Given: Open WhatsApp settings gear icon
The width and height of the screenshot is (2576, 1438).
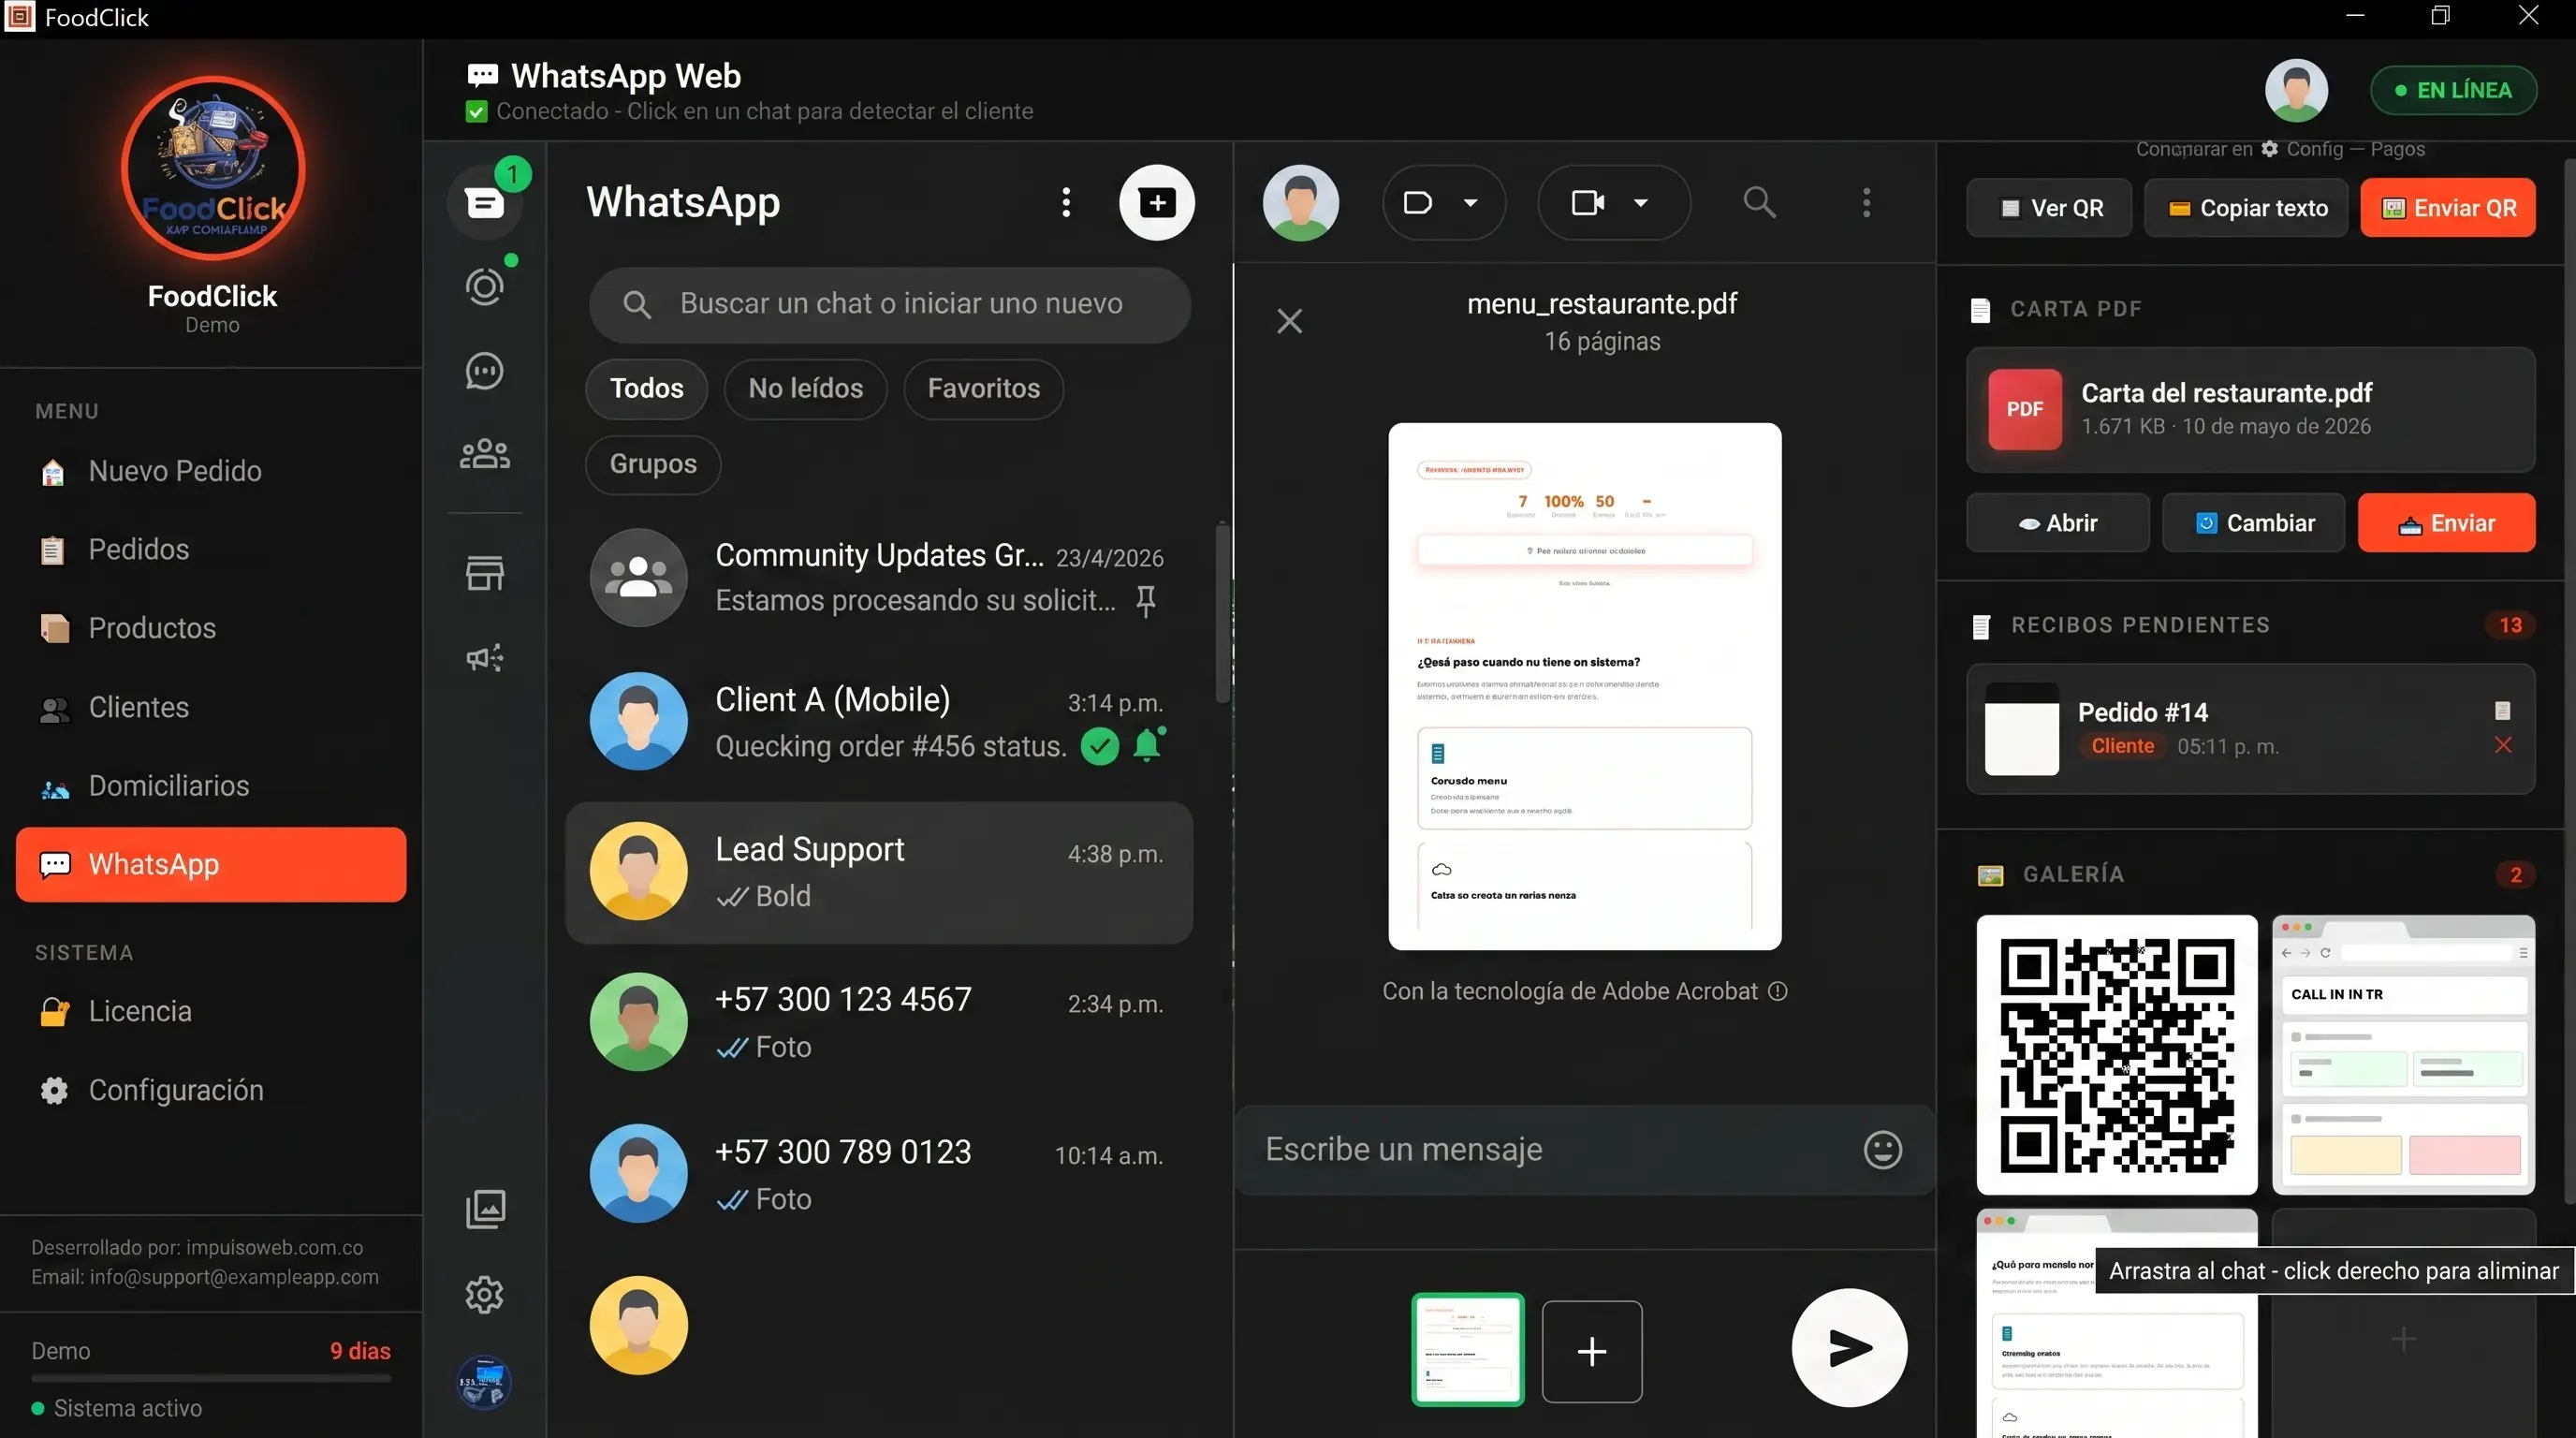Looking at the screenshot, I should coord(485,1295).
